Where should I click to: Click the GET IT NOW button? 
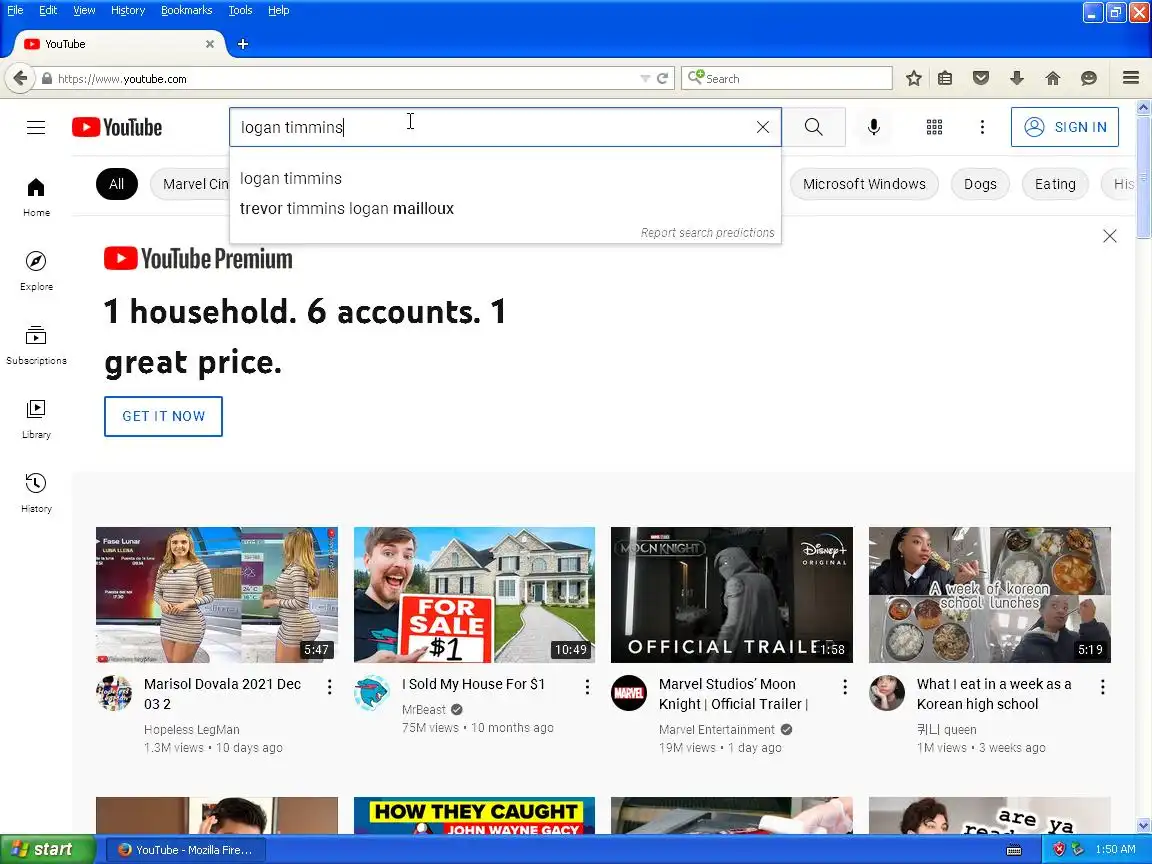click(163, 417)
